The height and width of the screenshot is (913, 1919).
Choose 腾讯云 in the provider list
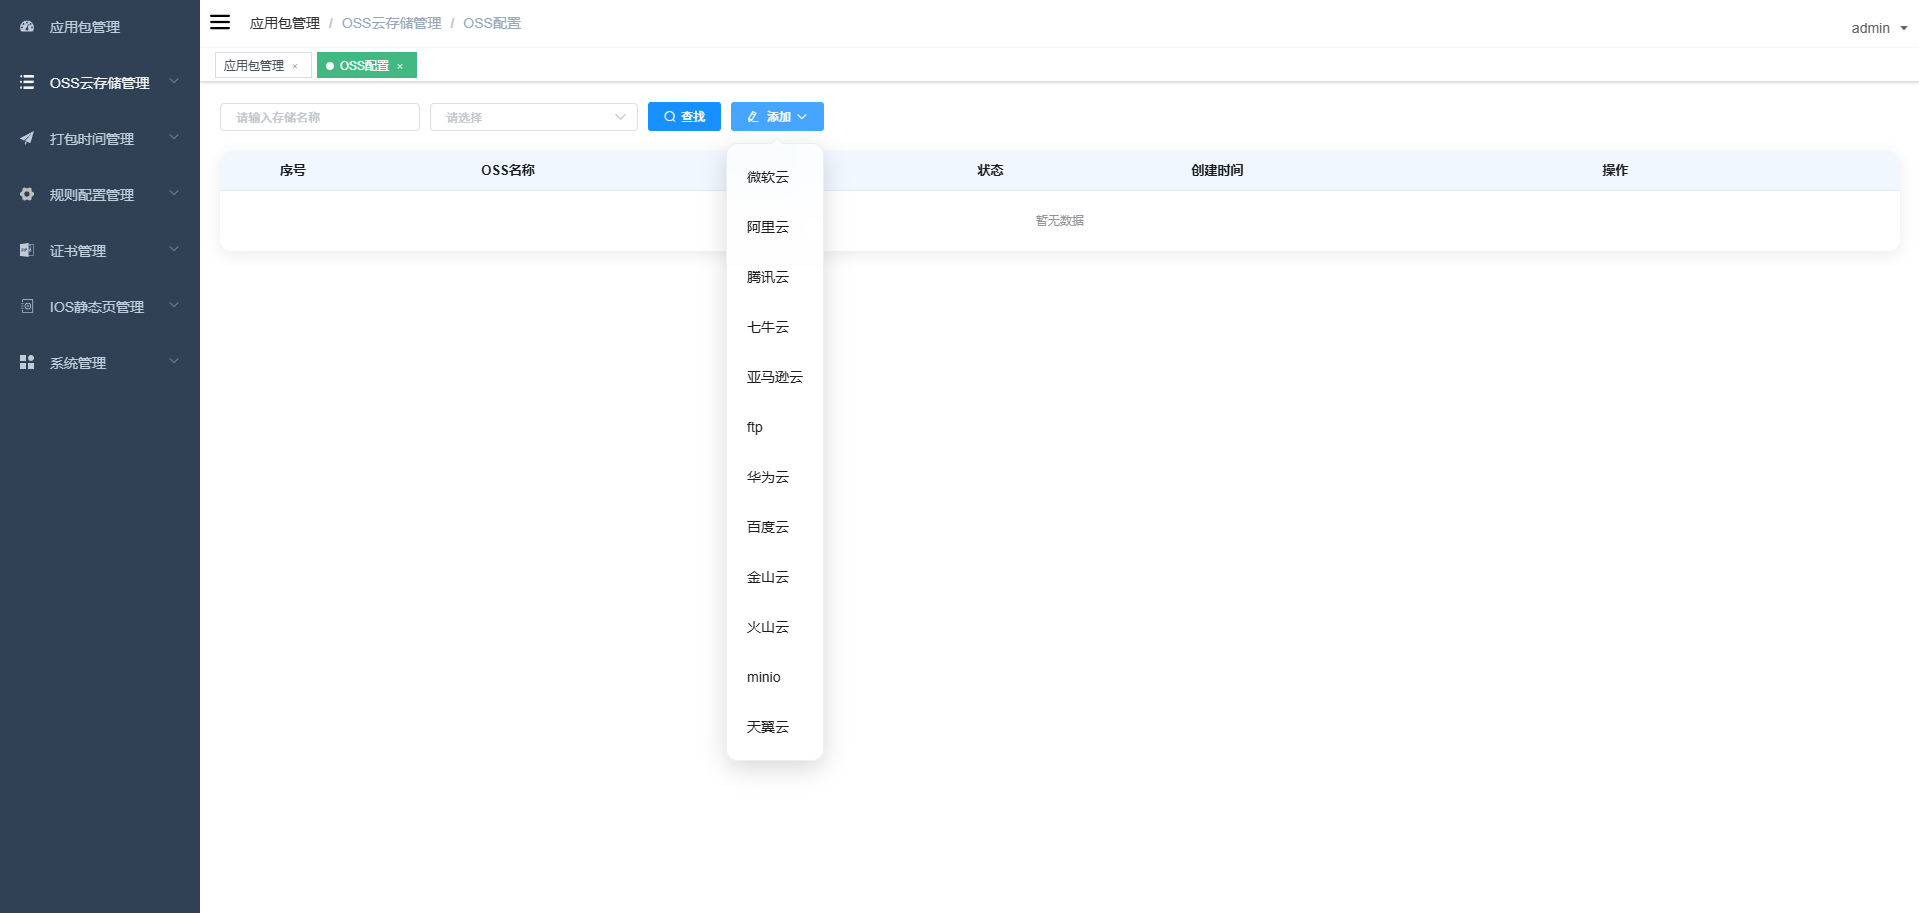[766, 277]
